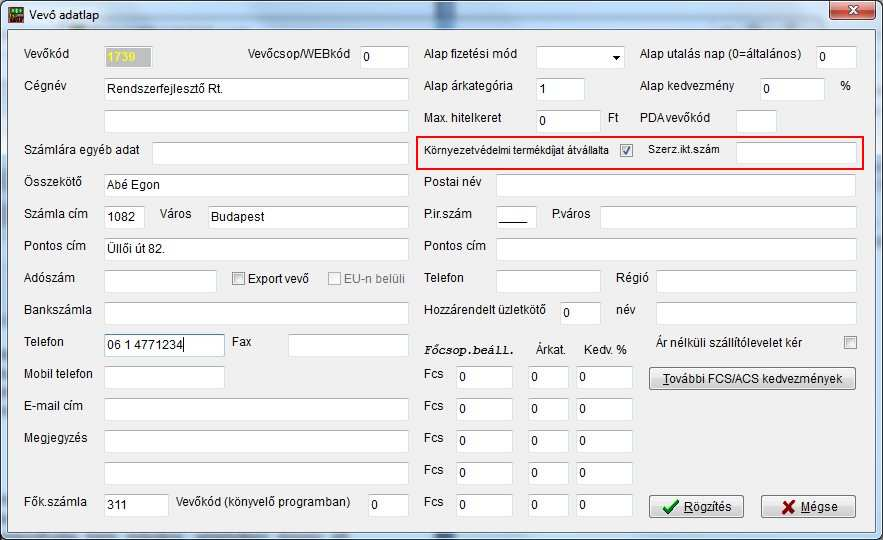
Task: Click the E-mail cím input field
Action: coord(257,409)
